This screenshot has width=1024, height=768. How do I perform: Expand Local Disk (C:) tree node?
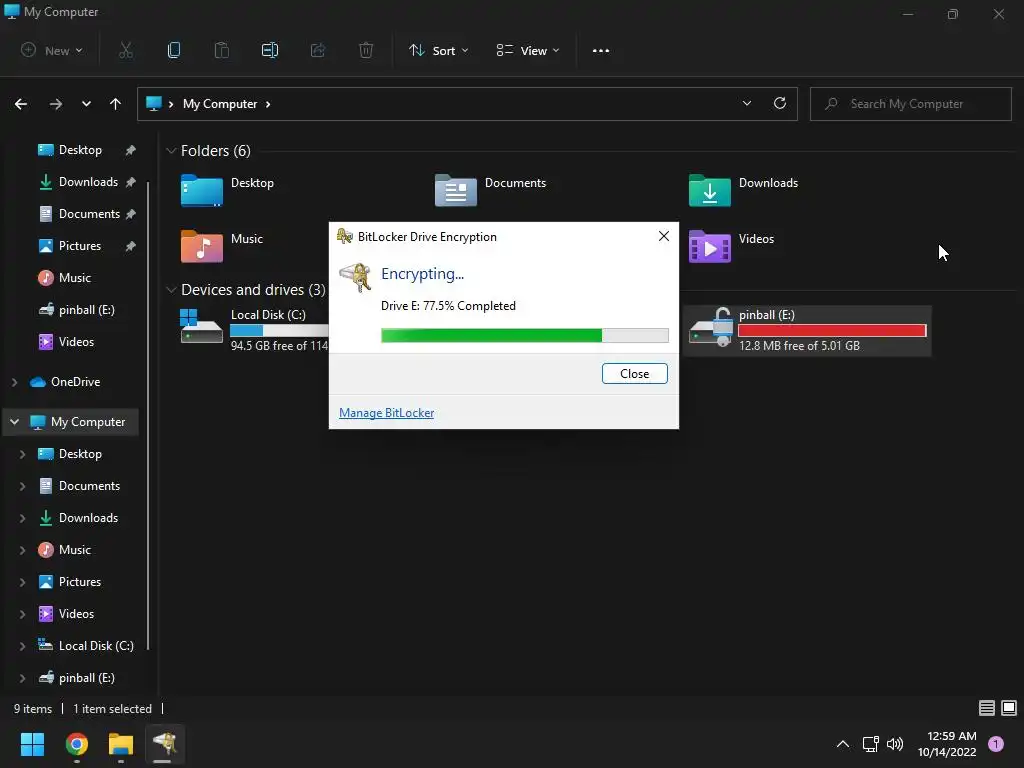point(22,646)
